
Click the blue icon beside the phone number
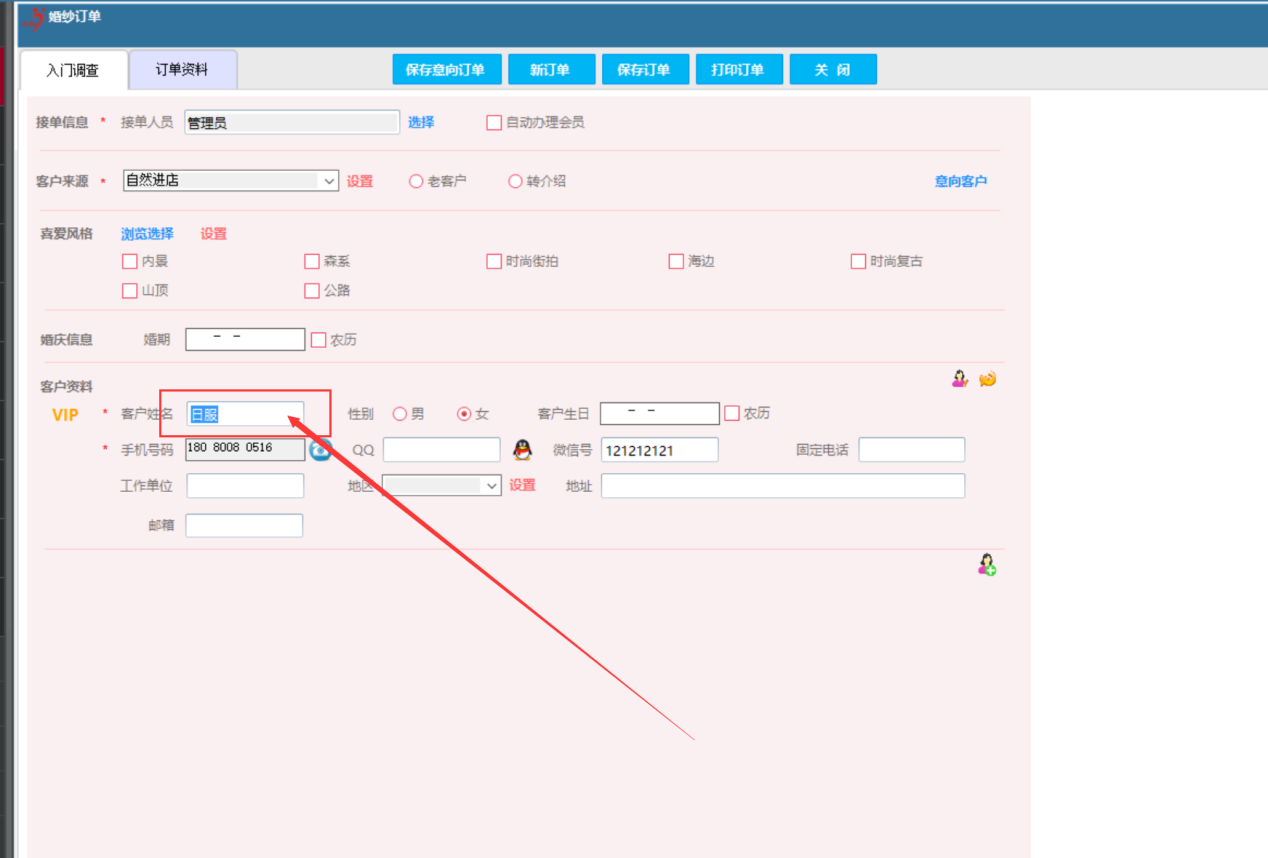[x=320, y=450]
